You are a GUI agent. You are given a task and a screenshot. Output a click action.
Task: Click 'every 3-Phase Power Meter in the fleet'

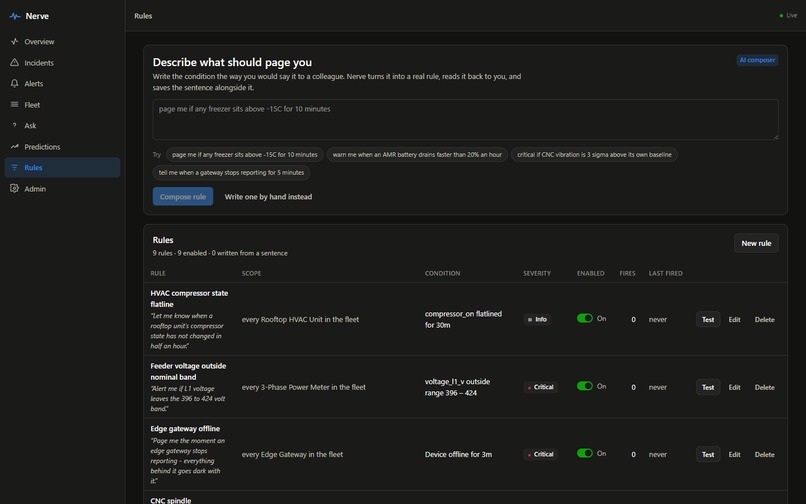coord(304,387)
